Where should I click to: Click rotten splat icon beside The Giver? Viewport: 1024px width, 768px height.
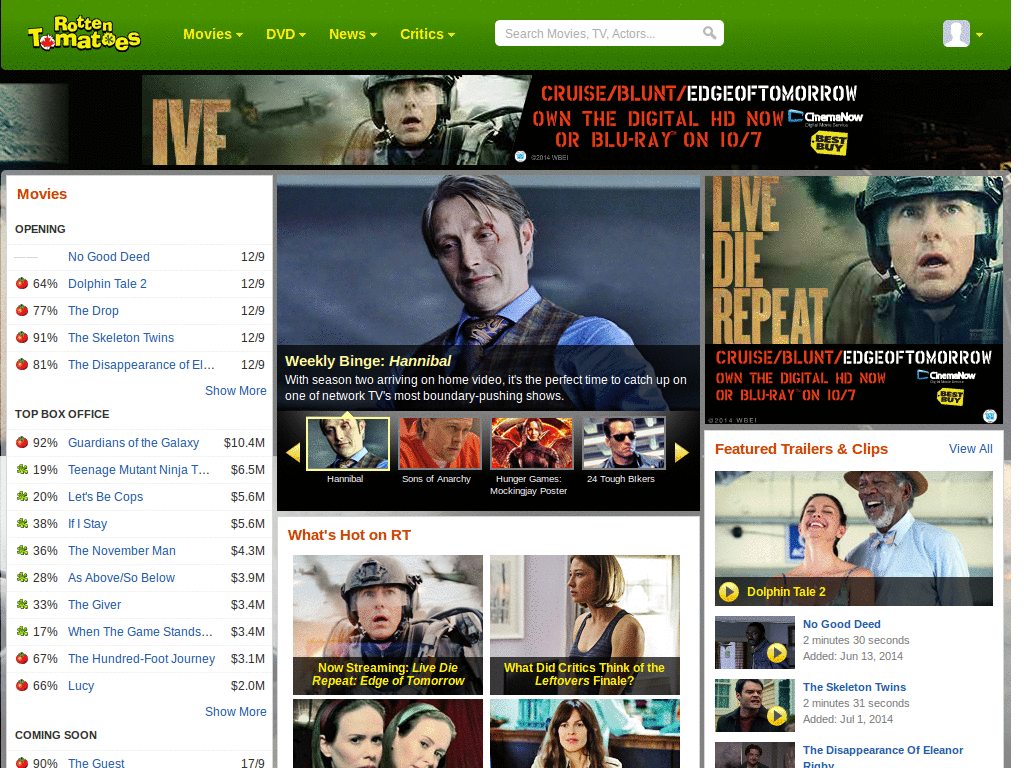point(22,604)
